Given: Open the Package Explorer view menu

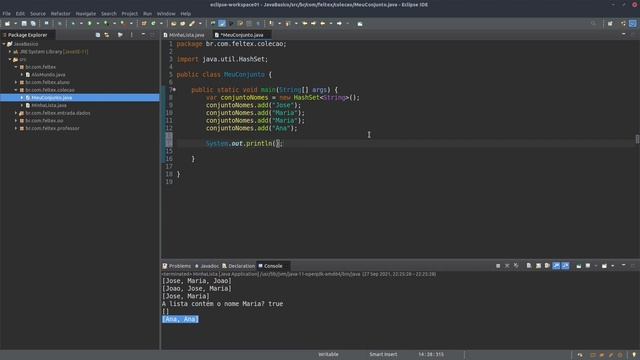Looking at the screenshot, I should click(x=131, y=35).
